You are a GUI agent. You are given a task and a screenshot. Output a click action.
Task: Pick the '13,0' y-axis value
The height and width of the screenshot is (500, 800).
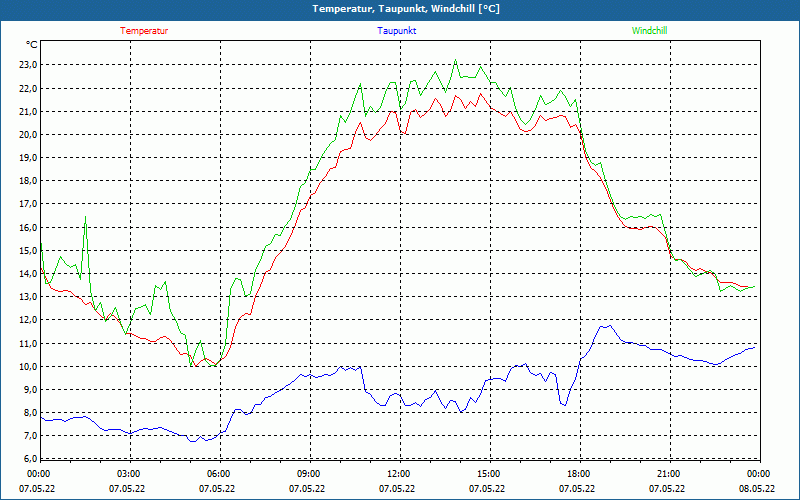pyautogui.click(x=28, y=297)
